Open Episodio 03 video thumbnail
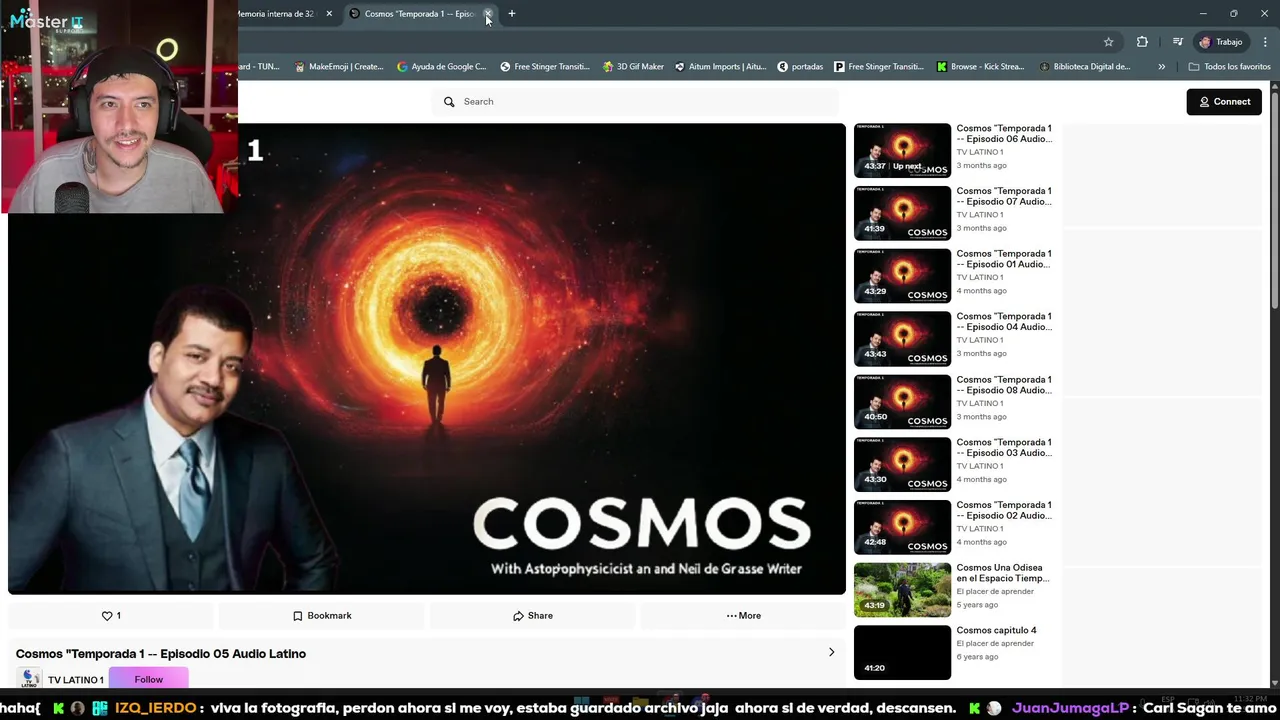The width and height of the screenshot is (1280, 720). click(902, 464)
